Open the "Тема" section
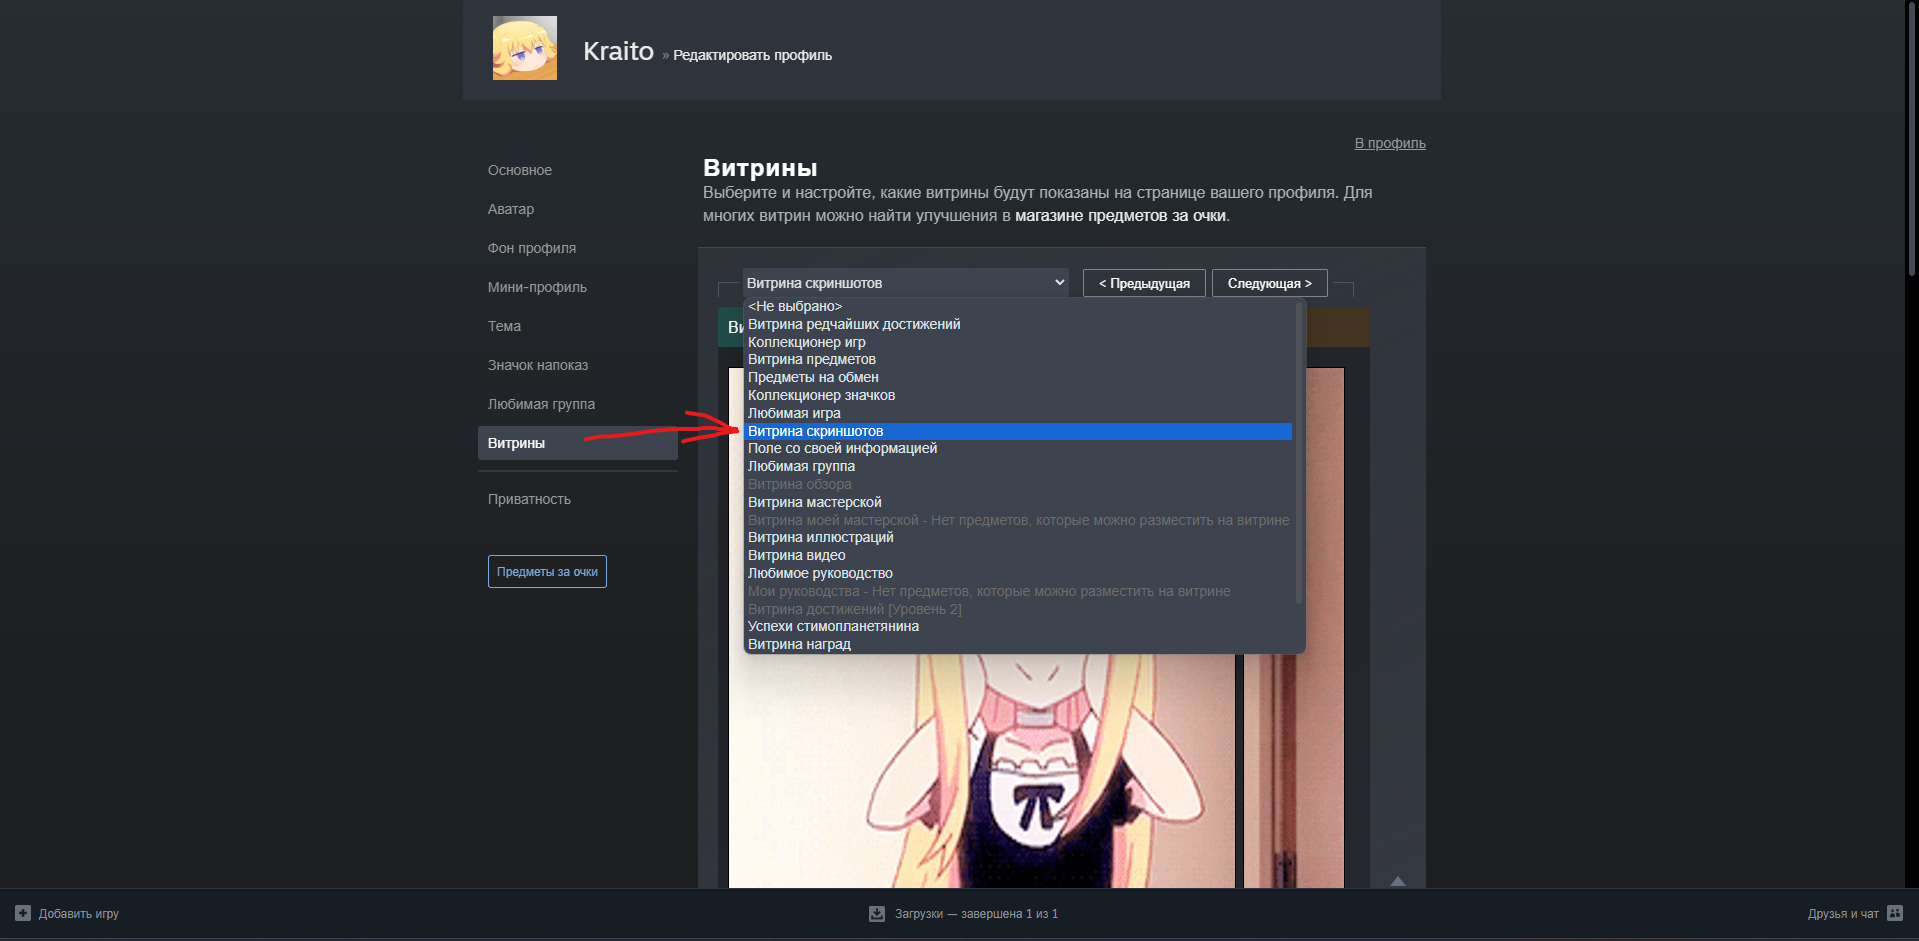The height and width of the screenshot is (941, 1919). (504, 326)
